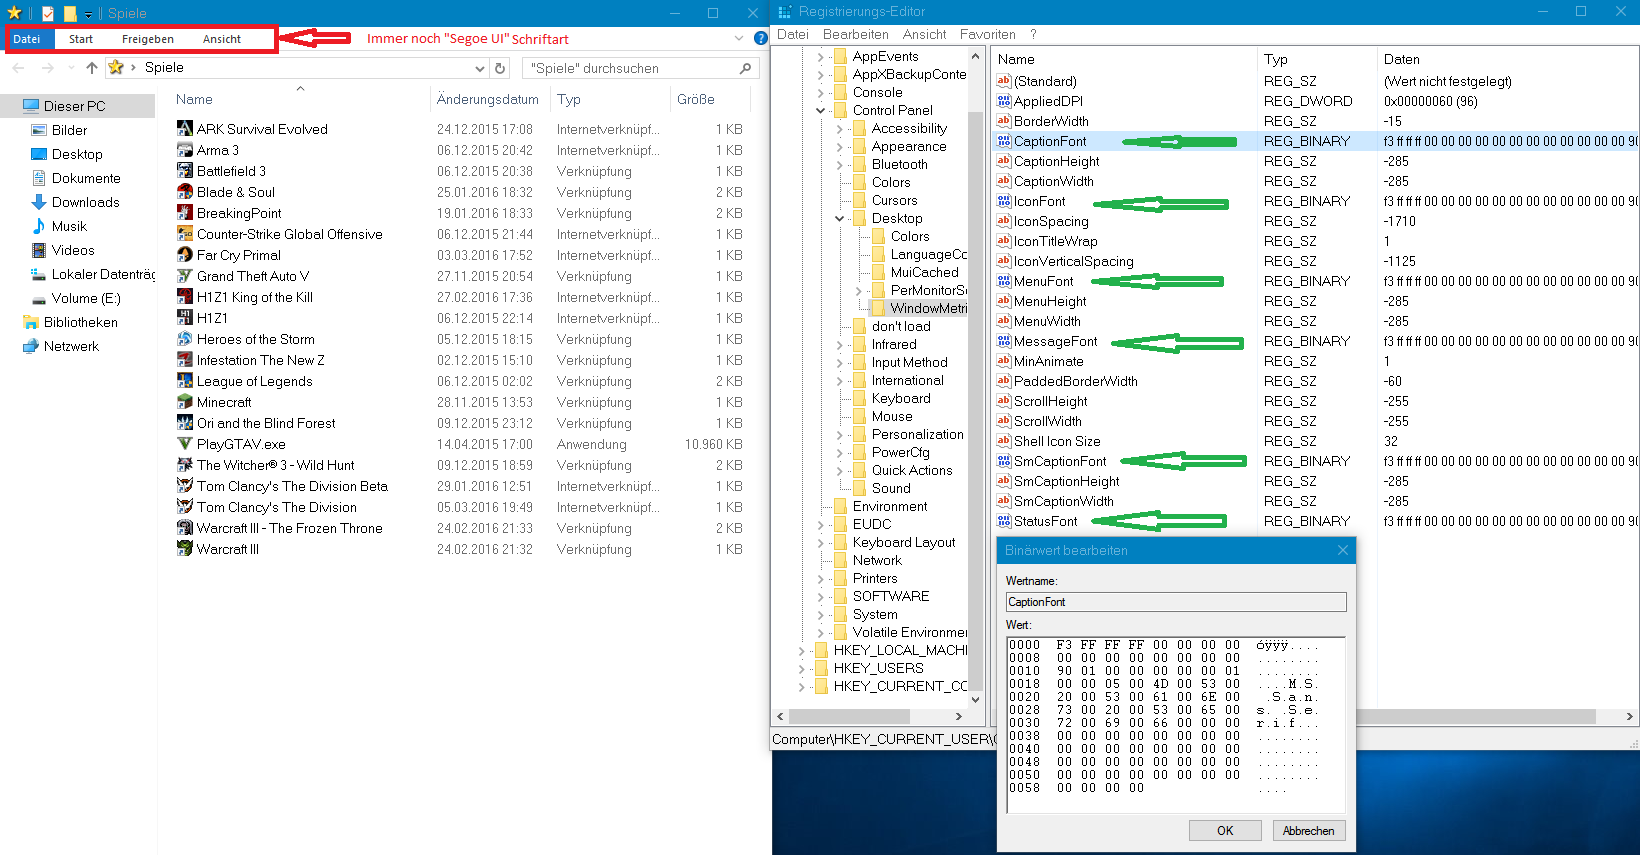Viewport: 1640px width, 855px height.
Task: Open Bearbeiten menu in Registrierungs-Editor
Action: point(855,34)
